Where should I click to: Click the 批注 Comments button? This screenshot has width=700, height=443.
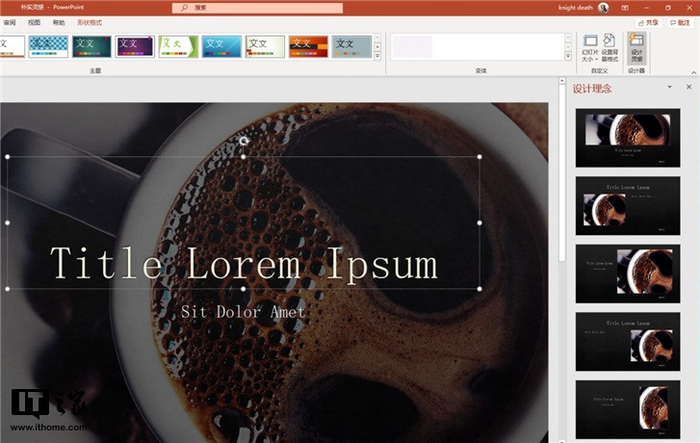tap(680, 22)
